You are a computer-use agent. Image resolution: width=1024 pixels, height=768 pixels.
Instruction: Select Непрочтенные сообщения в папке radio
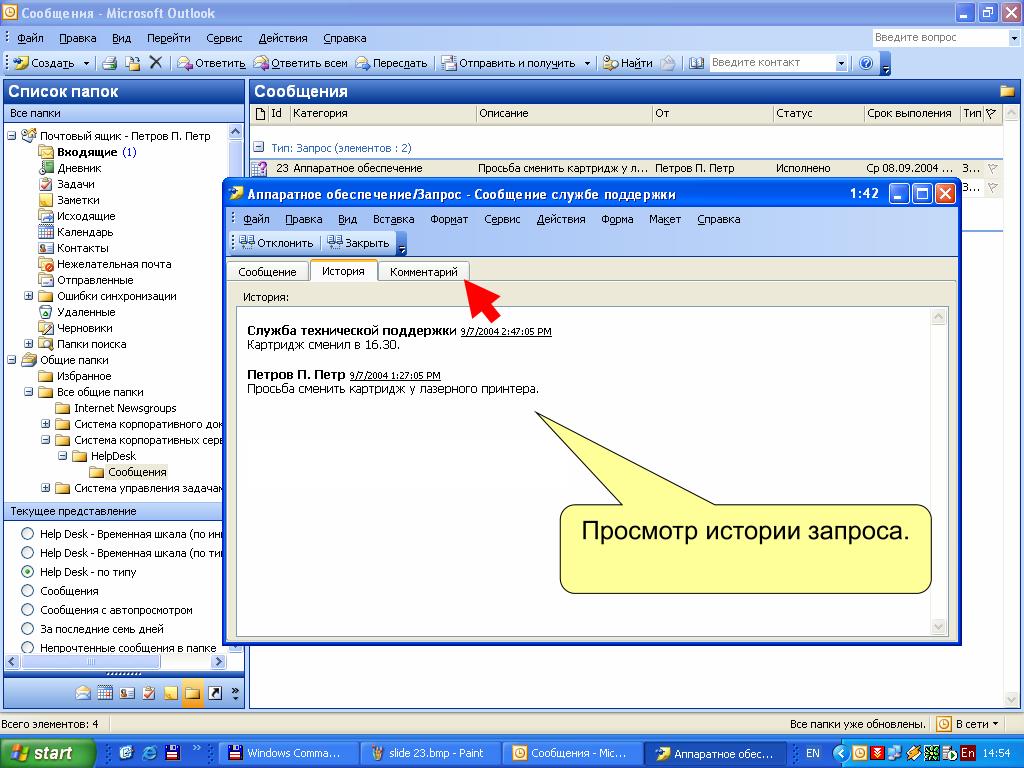click(x=27, y=647)
